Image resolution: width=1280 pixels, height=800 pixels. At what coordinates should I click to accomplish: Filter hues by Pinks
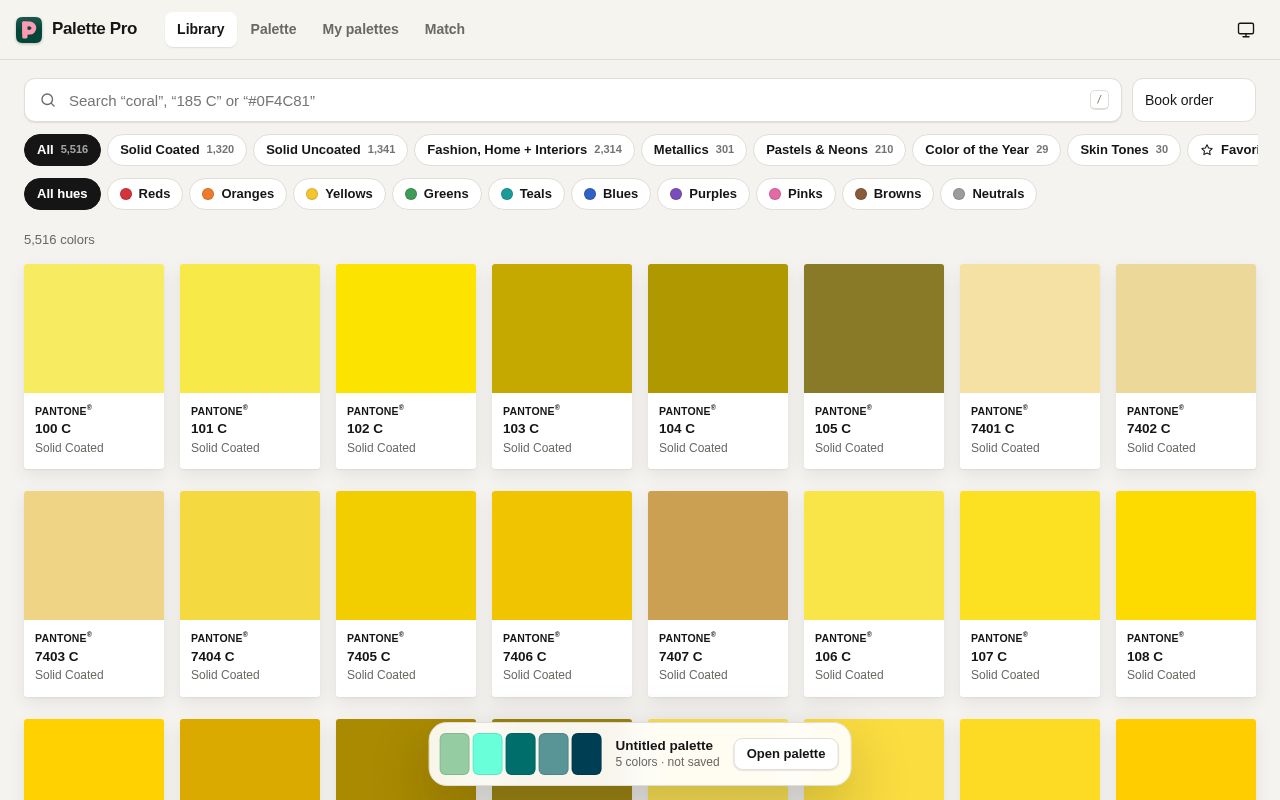point(796,194)
